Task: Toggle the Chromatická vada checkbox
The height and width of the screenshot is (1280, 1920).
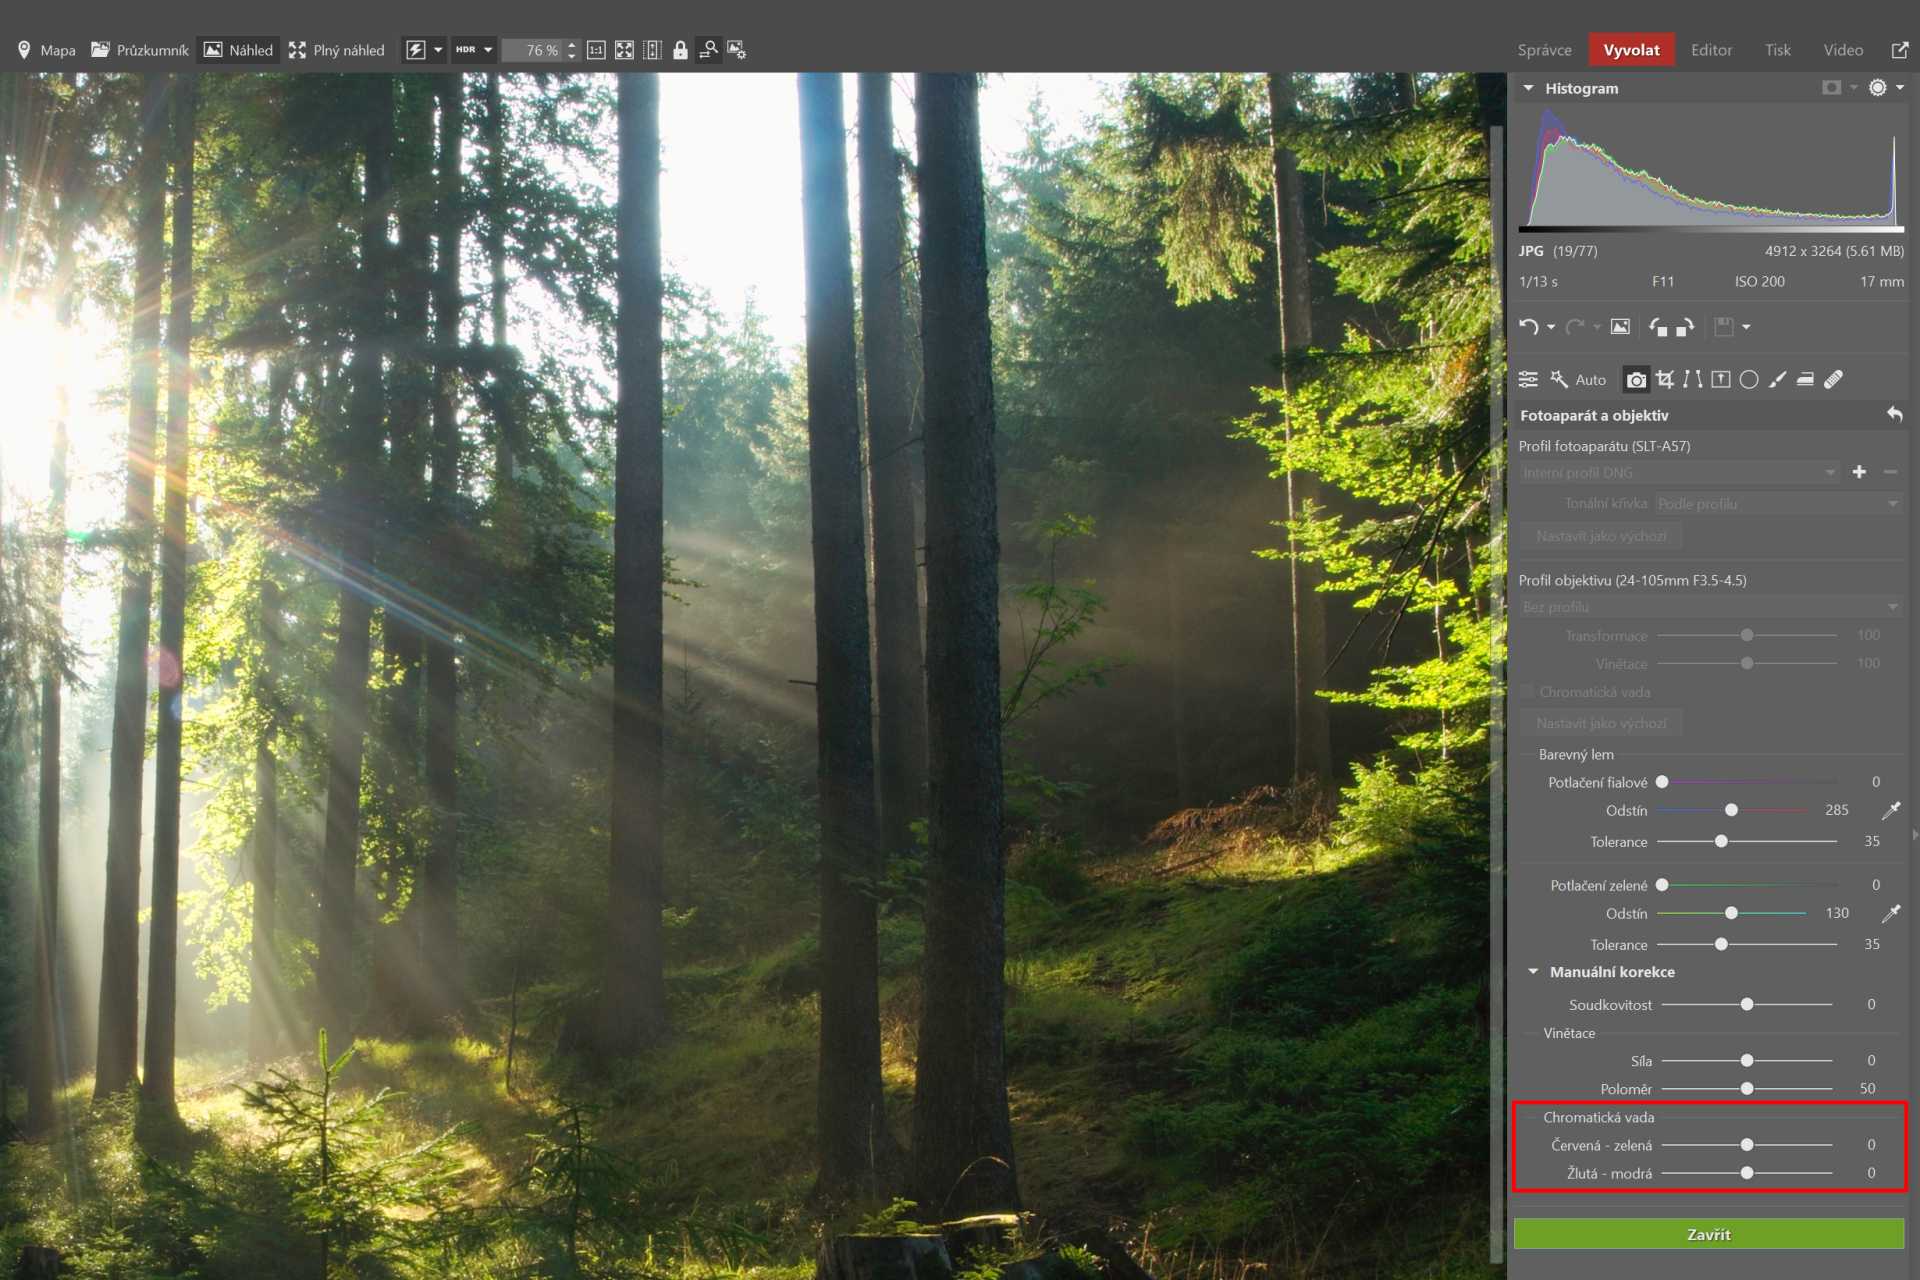Action: 1527,692
